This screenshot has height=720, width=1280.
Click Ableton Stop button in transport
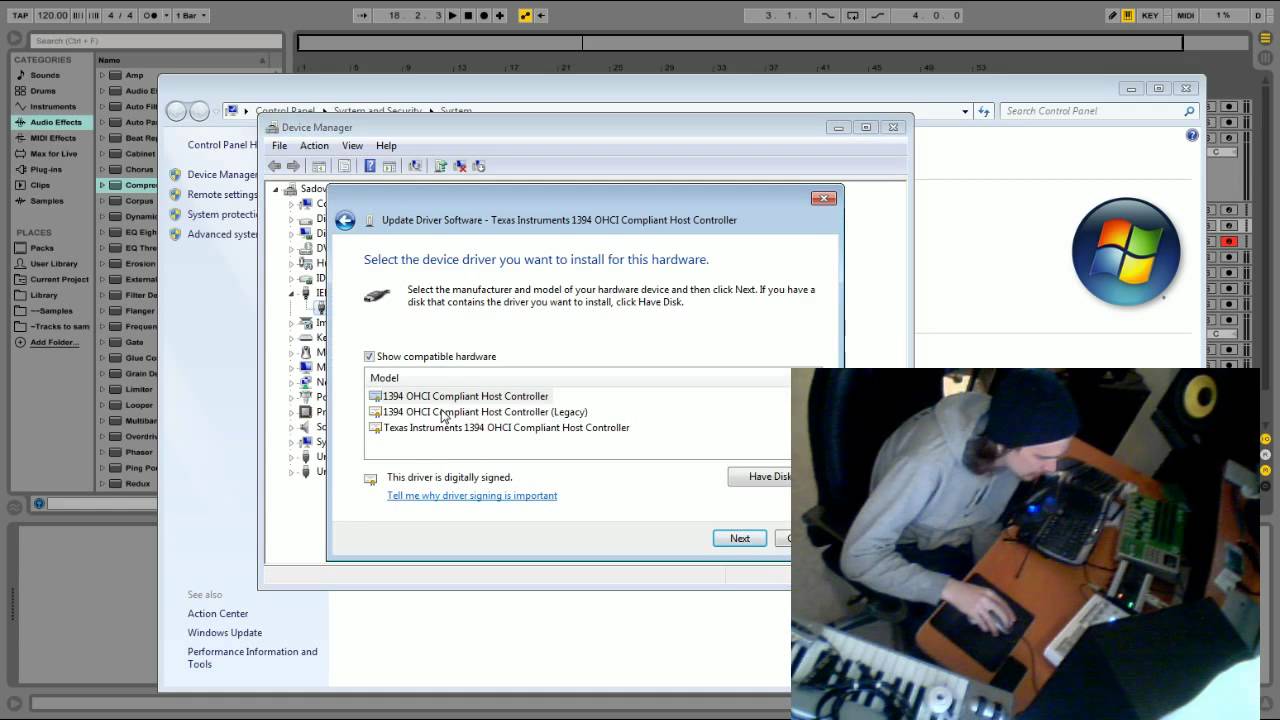point(468,15)
